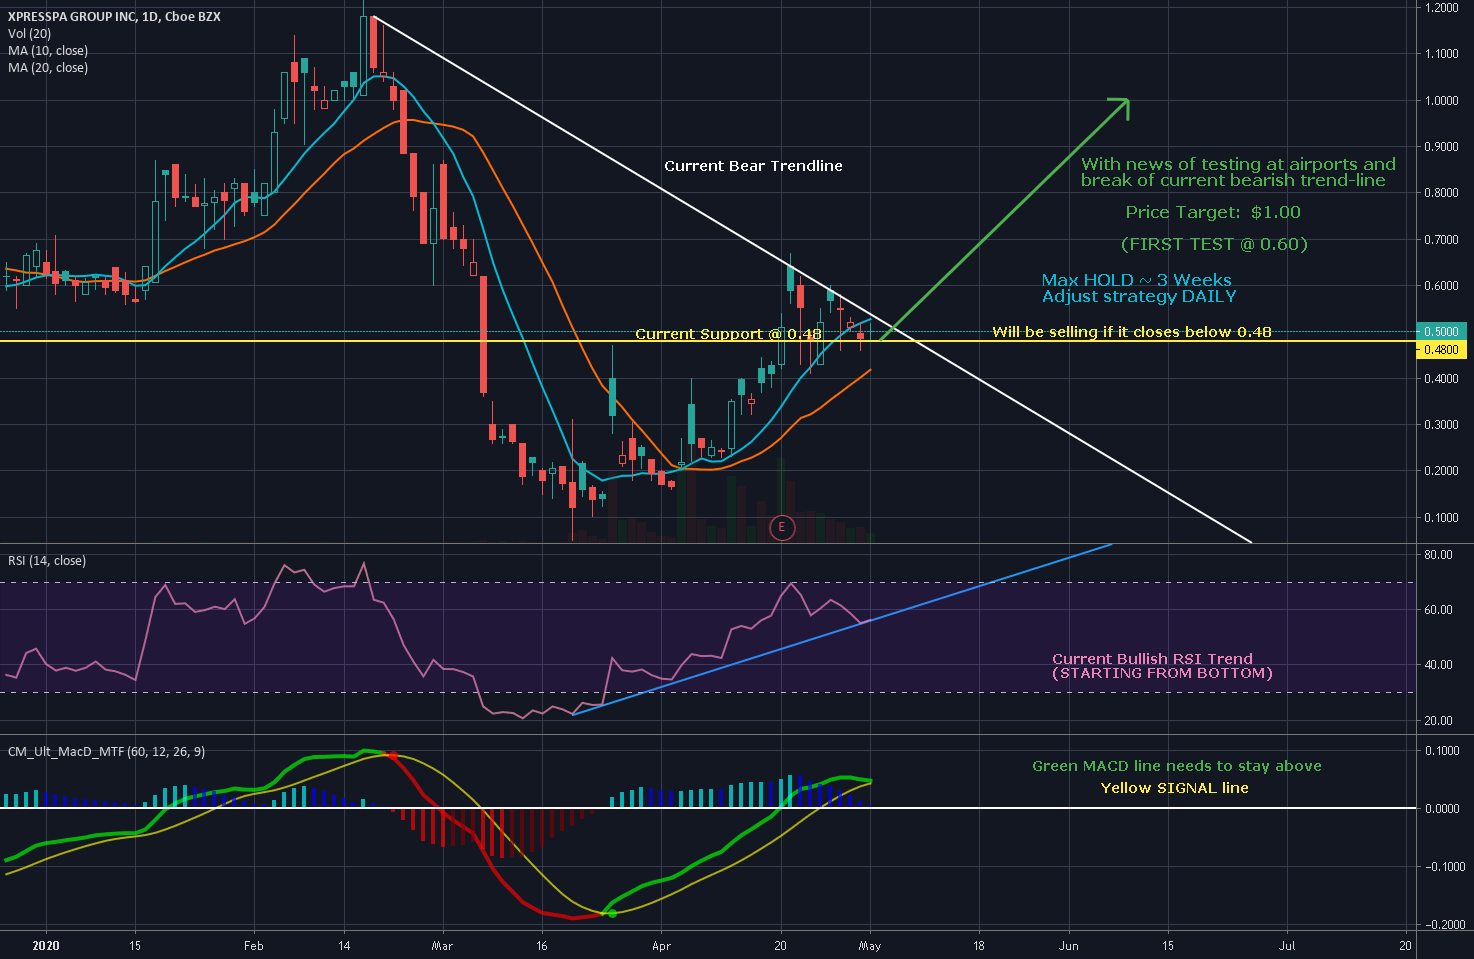Toggle the MA (20, close) moving average
Screen dimensions: 1474x959
click(47, 67)
